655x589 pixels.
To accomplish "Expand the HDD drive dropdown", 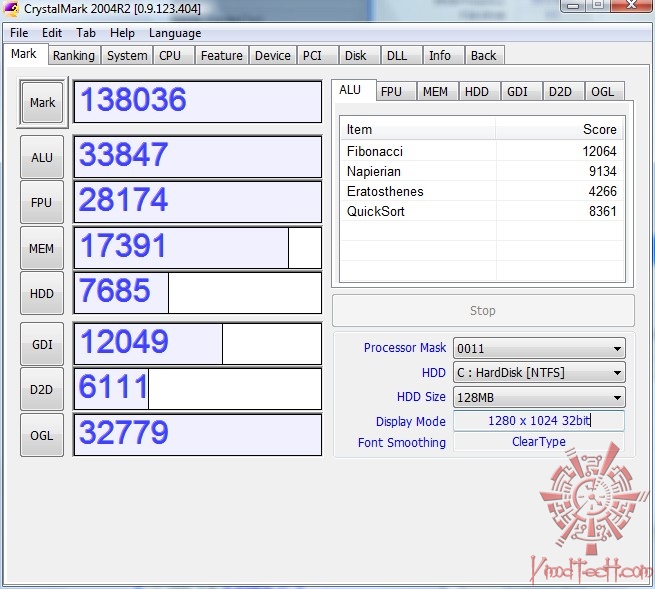I will coord(539,372).
